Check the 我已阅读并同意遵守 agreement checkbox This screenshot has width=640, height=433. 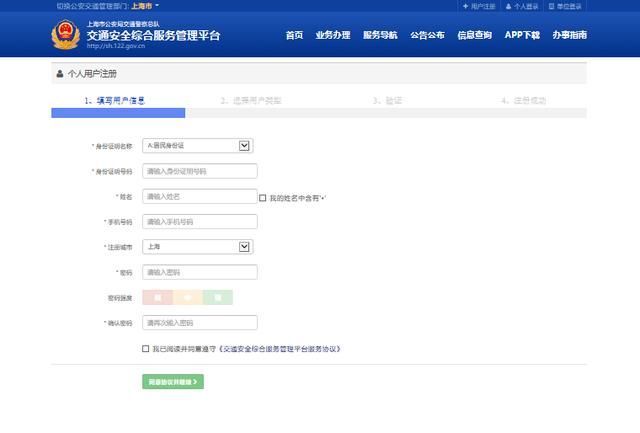pos(146,349)
